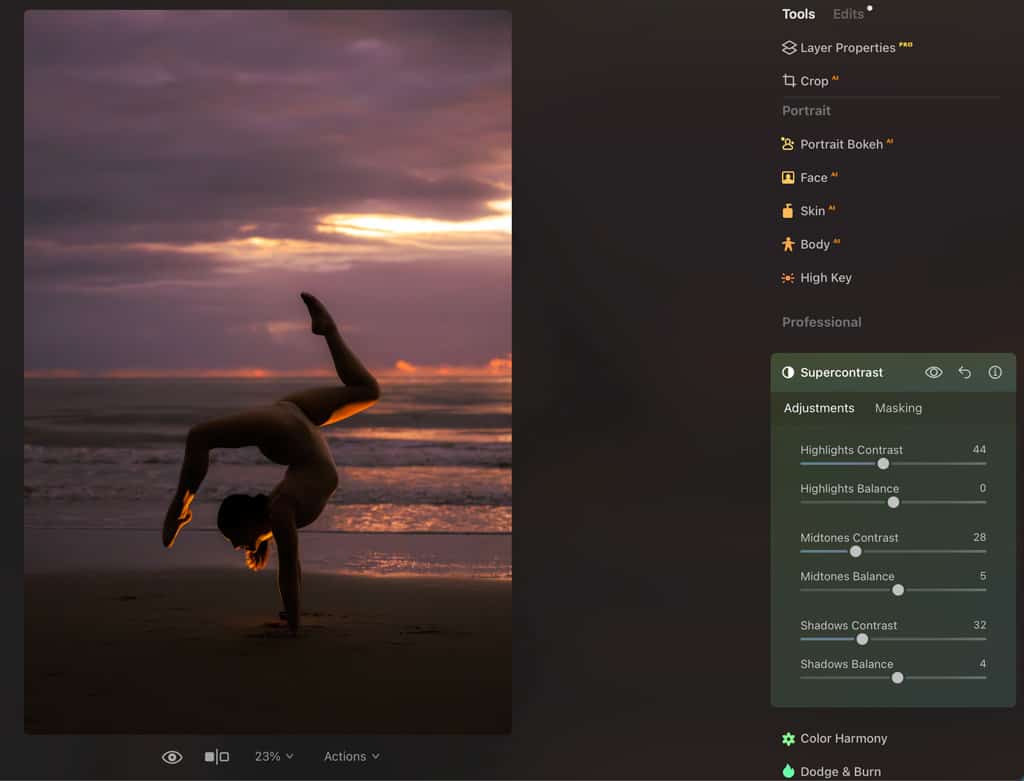Open the Face retouching tool
Image resolution: width=1024 pixels, height=781 pixels.
(812, 178)
